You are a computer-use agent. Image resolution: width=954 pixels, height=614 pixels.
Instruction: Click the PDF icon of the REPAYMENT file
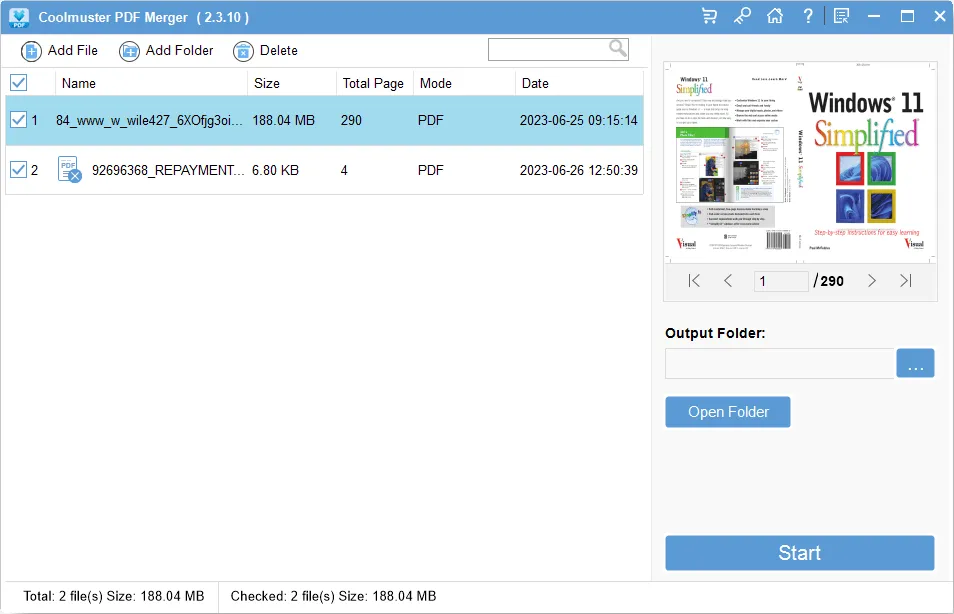pos(69,170)
